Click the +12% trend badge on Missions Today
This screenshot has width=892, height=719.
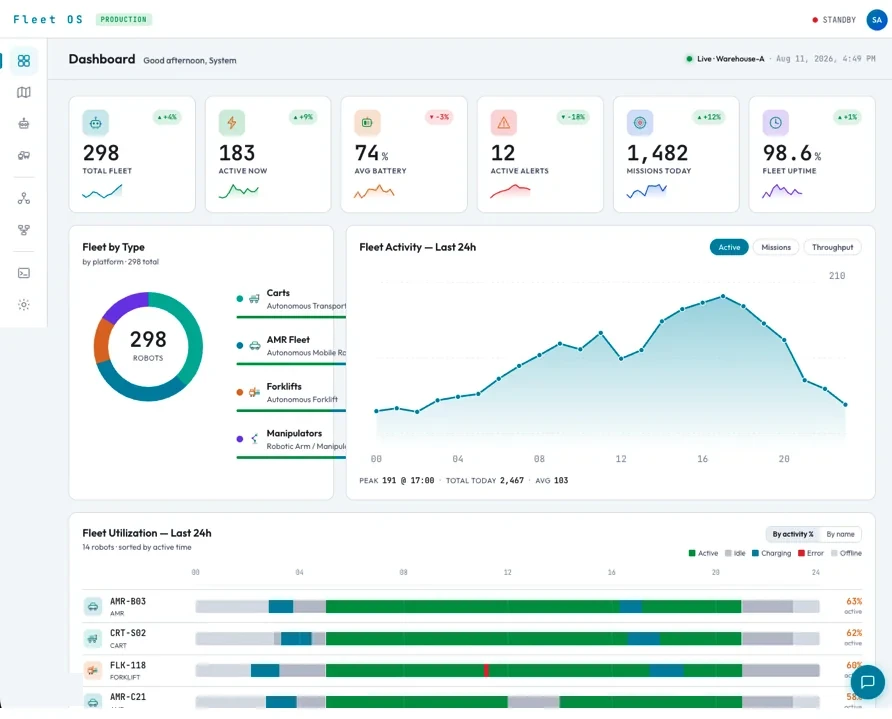(709, 117)
